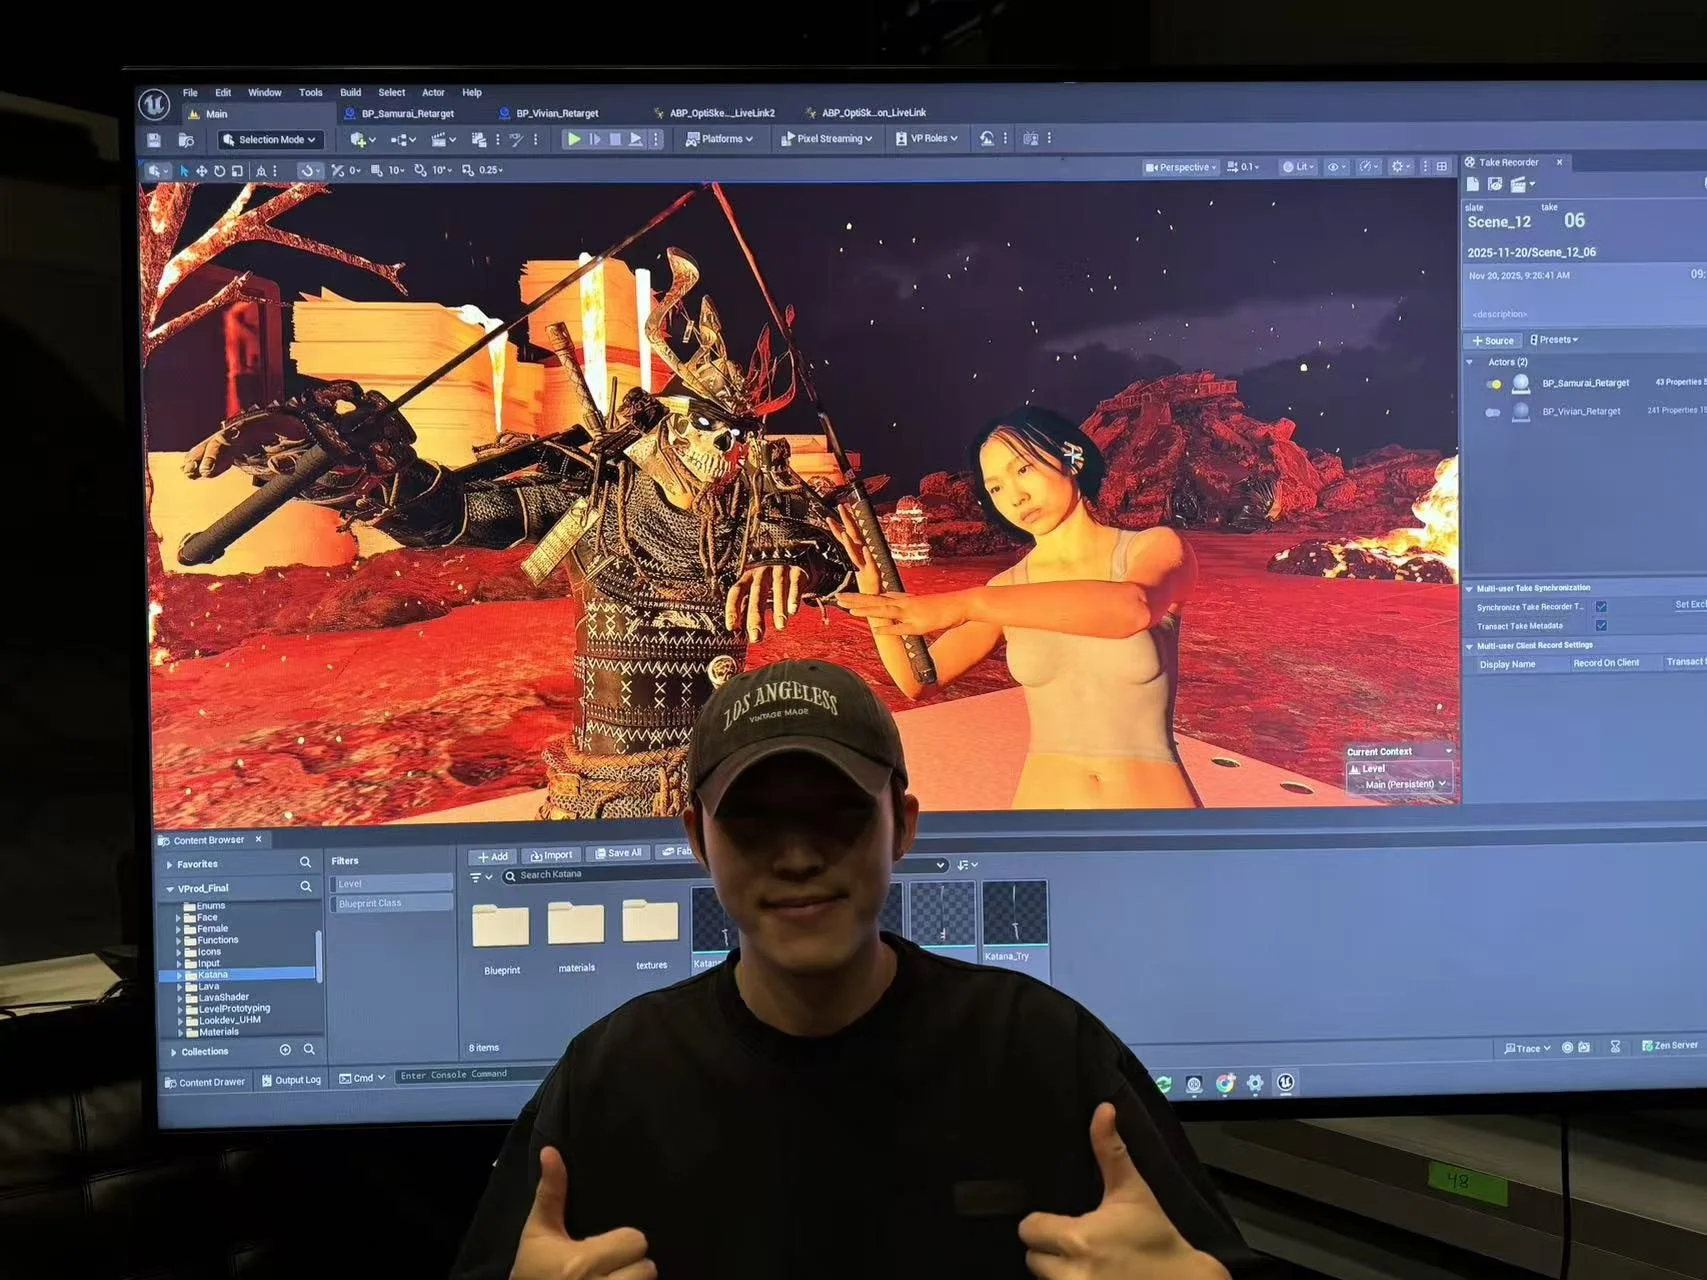Open the scale snap 0.25 dropdown
The image size is (1707, 1280).
tap(491, 171)
